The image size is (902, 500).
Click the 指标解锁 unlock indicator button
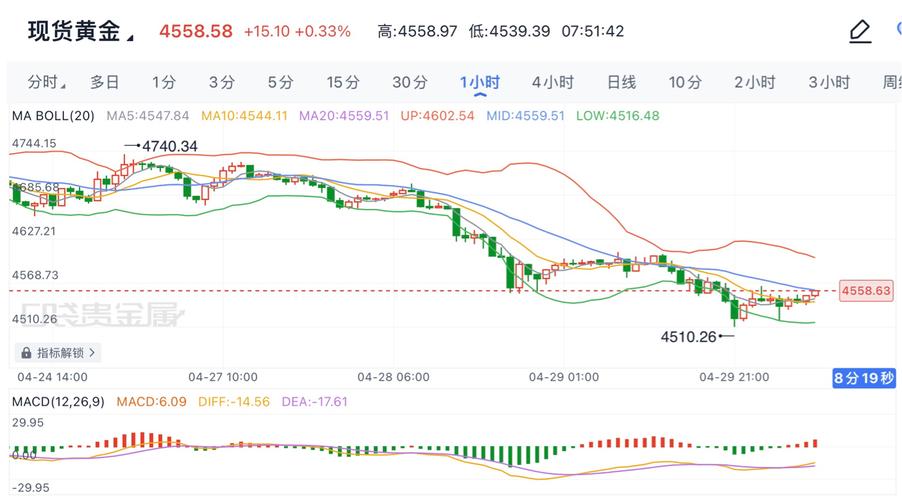(x=60, y=353)
